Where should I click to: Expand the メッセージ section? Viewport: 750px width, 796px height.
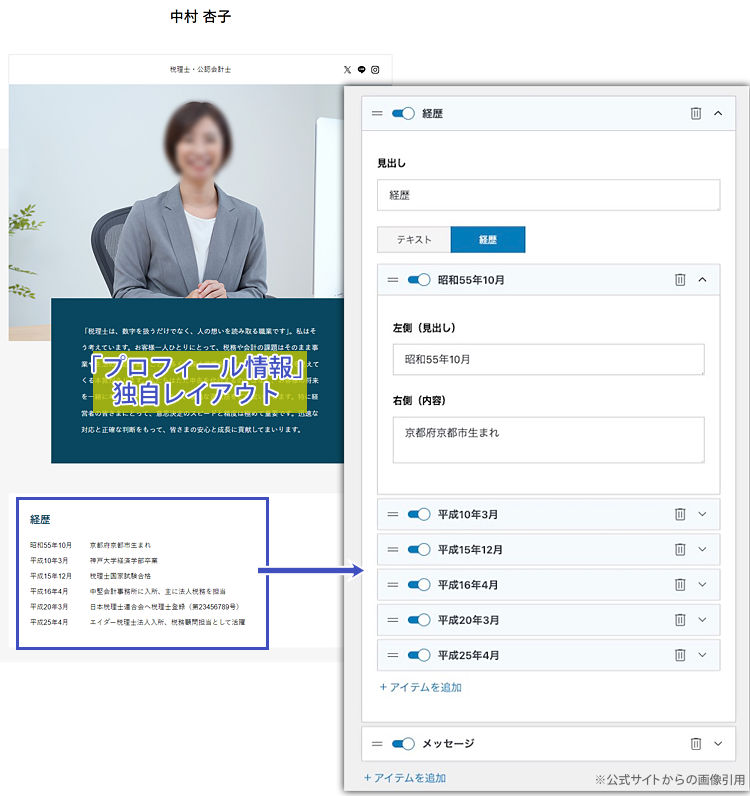coord(718,744)
